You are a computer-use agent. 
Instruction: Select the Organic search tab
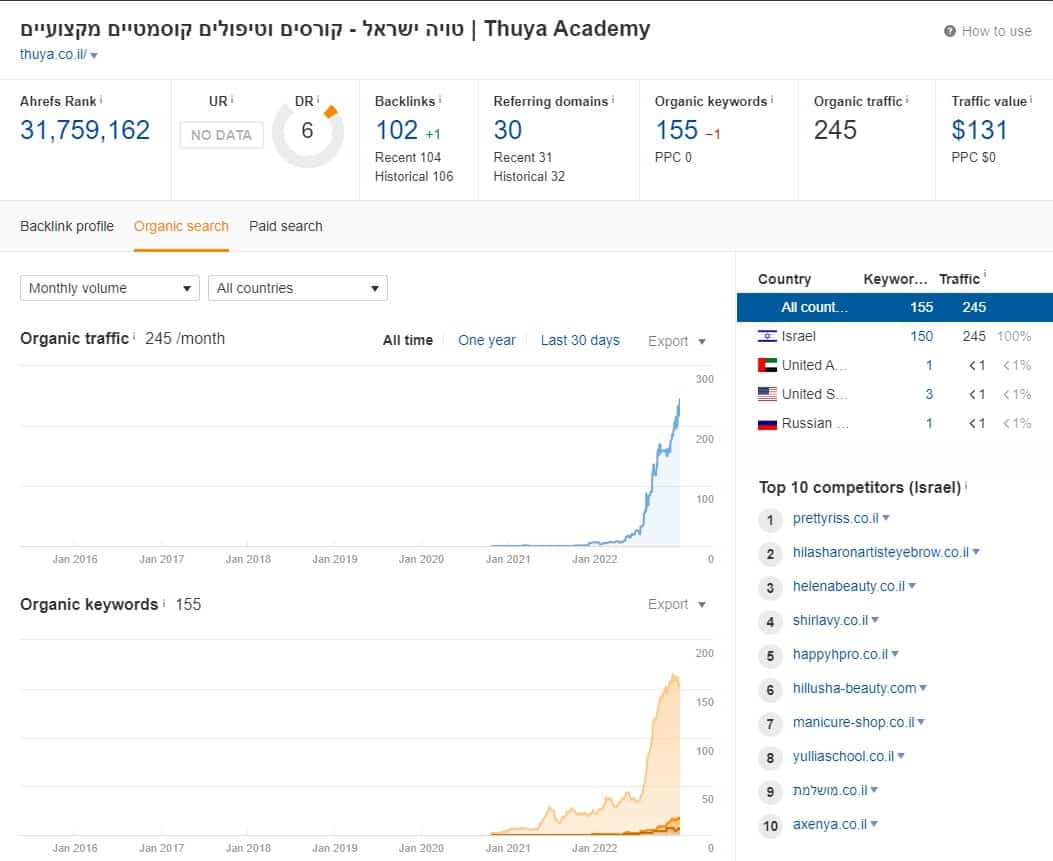(181, 226)
